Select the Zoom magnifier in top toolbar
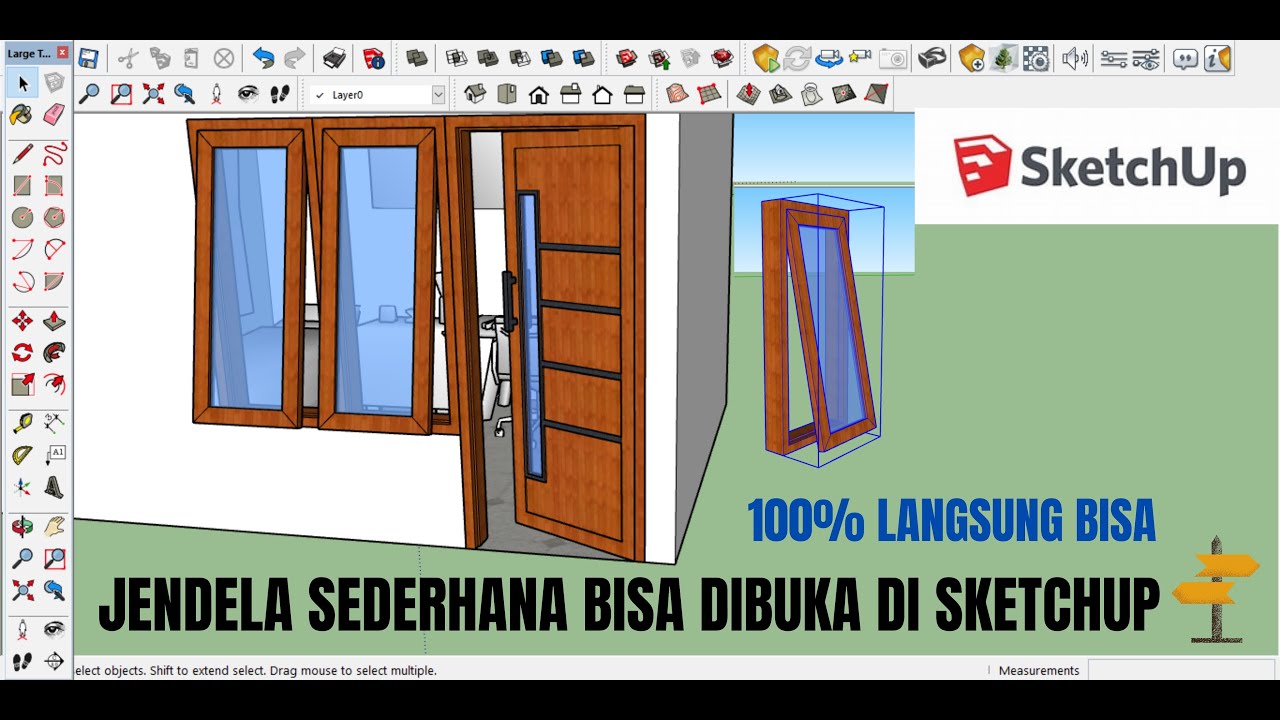This screenshot has width=1280, height=720. (x=89, y=94)
